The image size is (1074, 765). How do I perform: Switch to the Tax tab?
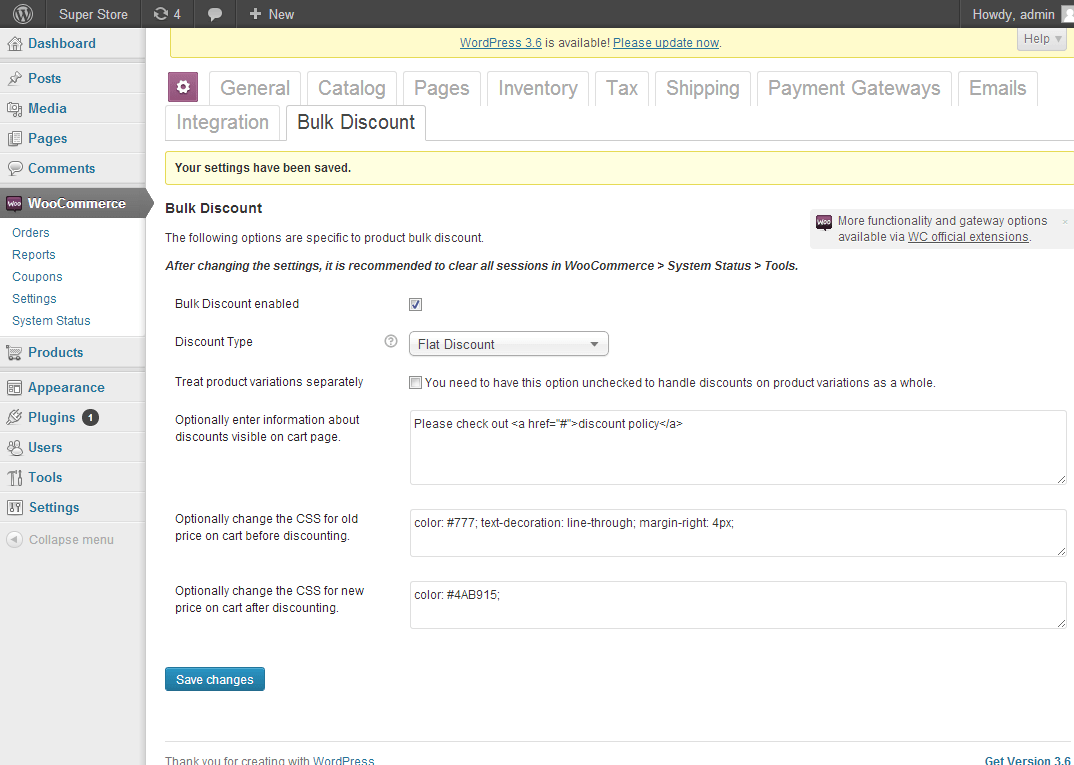pyautogui.click(x=622, y=88)
